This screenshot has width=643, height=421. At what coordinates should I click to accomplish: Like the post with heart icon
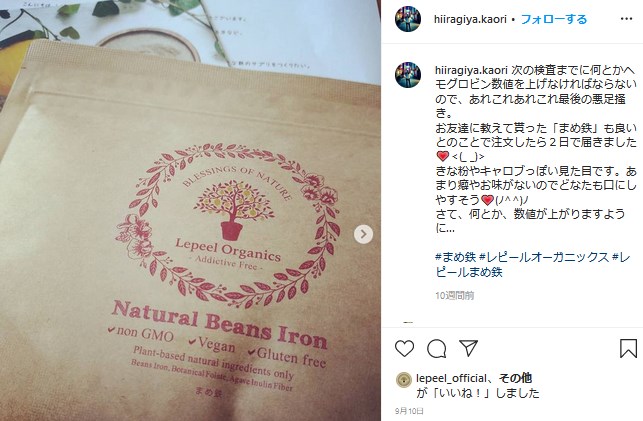pyautogui.click(x=404, y=348)
